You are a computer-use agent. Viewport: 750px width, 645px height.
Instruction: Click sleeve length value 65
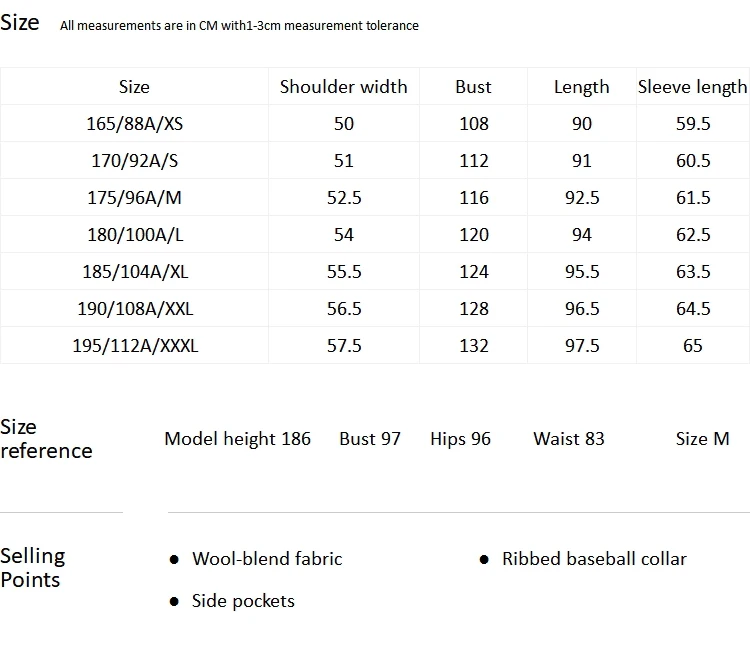pos(693,345)
